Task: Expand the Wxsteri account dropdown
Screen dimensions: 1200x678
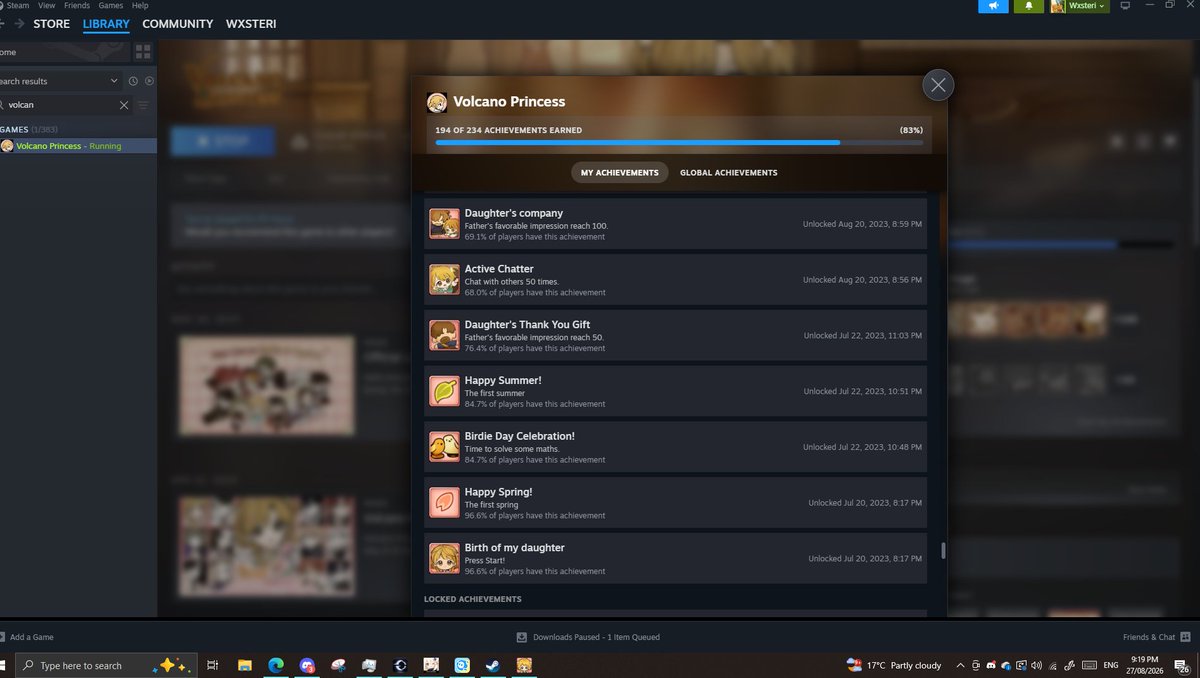Action: 1079,6
